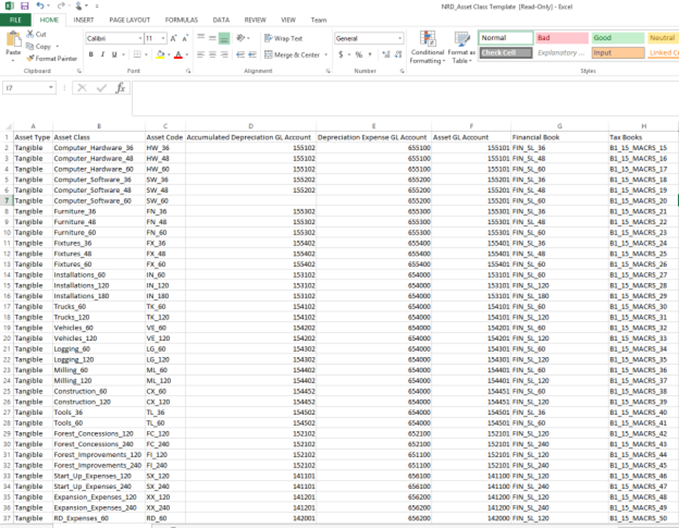Open the General number format dropdown
Viewport: 679px width, 528px height.
point(400,39)
